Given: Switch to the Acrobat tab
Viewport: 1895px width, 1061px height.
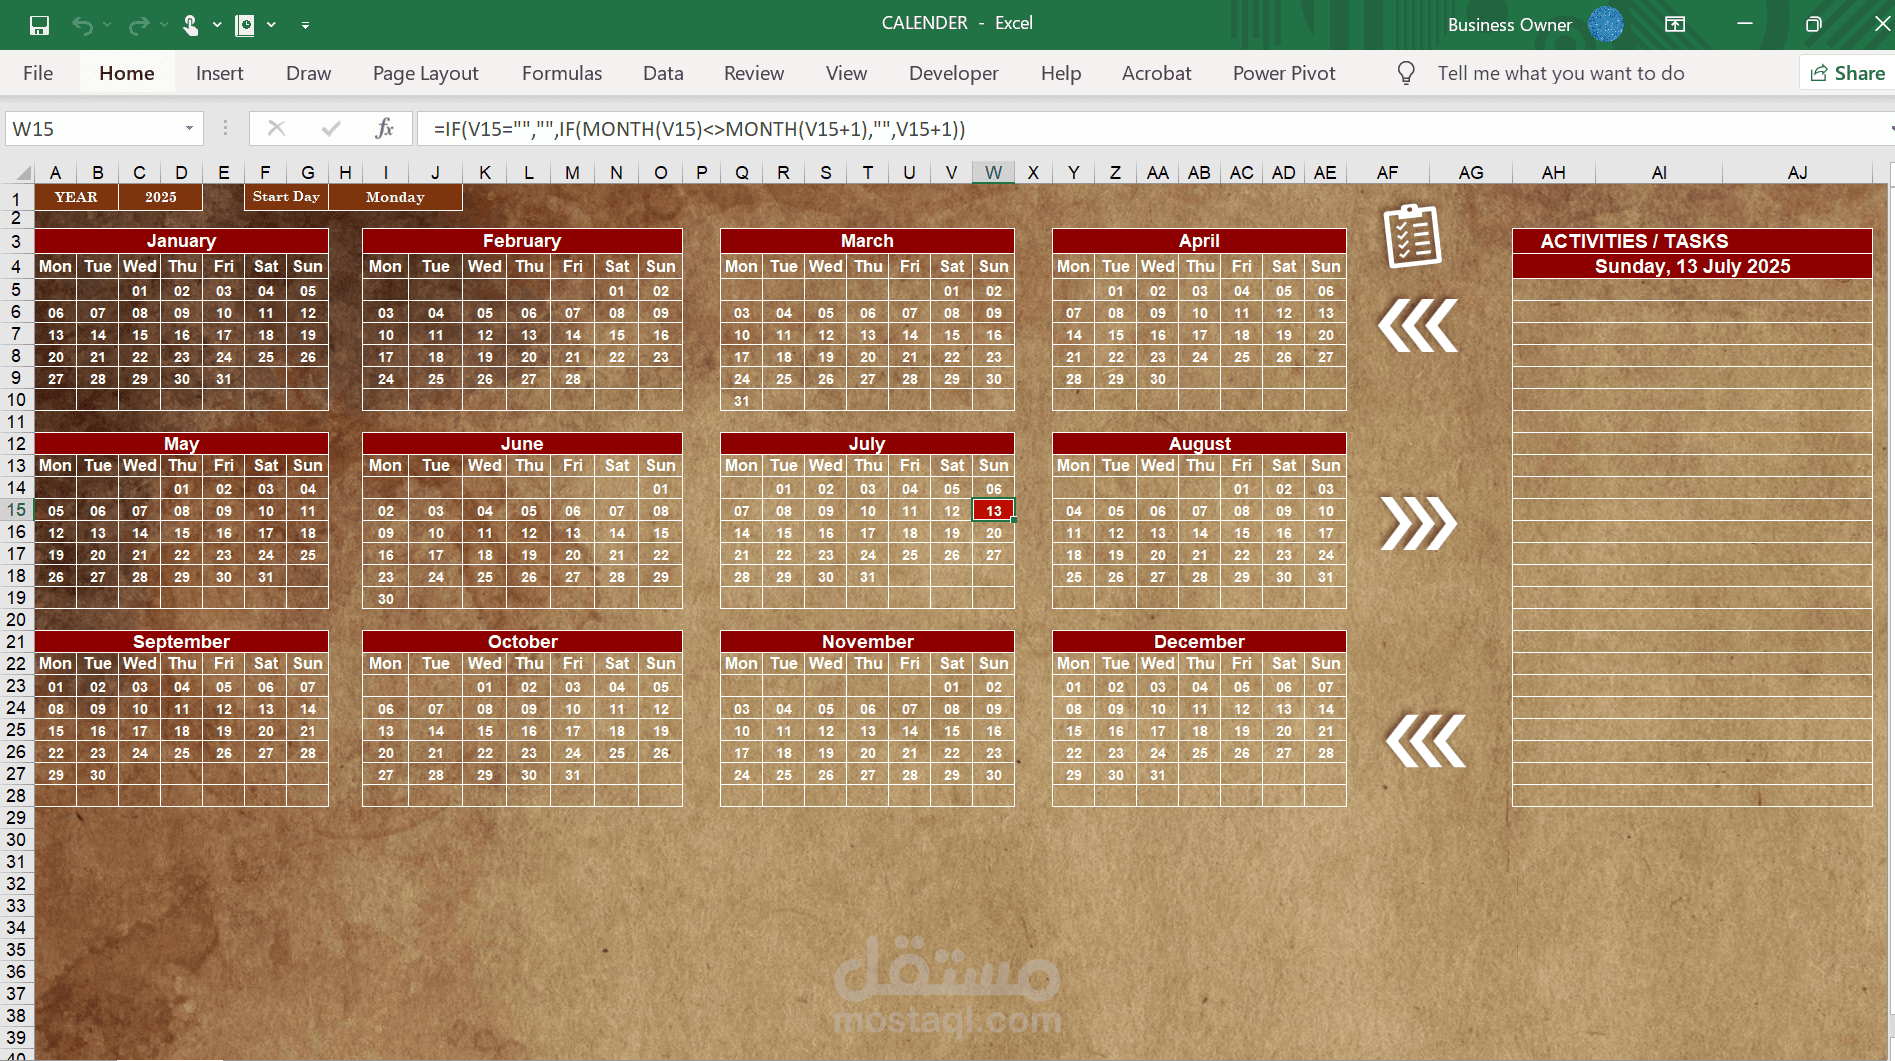Looking at the screenshot, I should click(1156, 73).
